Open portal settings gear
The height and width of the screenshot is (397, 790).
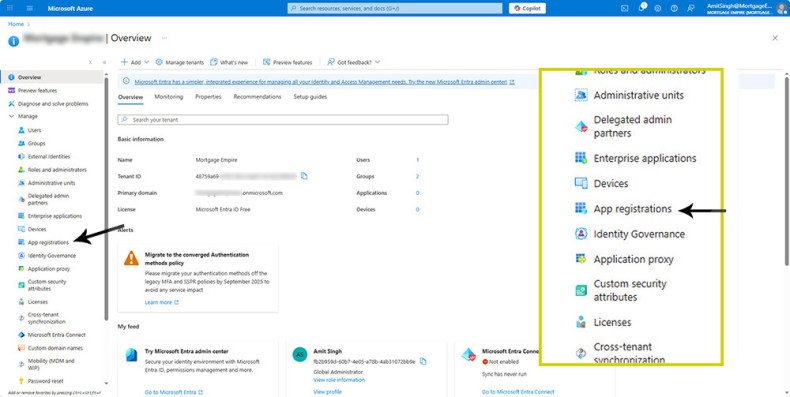[x=658, y=8]
